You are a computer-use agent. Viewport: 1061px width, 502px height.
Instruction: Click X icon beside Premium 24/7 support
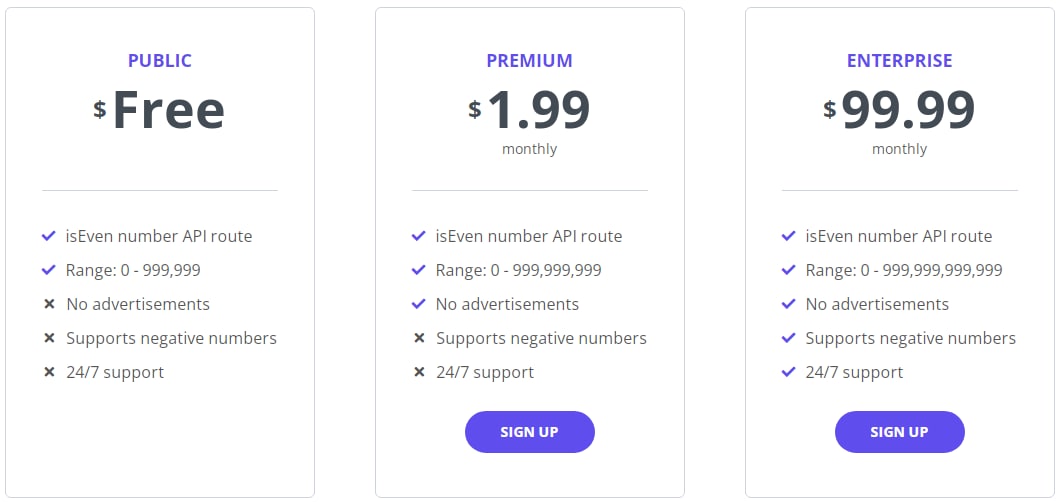(419, 372)
